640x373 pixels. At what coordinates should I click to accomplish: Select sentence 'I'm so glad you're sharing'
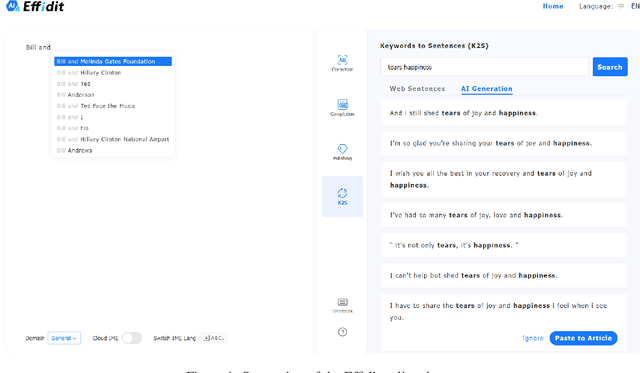pos(504,143)
